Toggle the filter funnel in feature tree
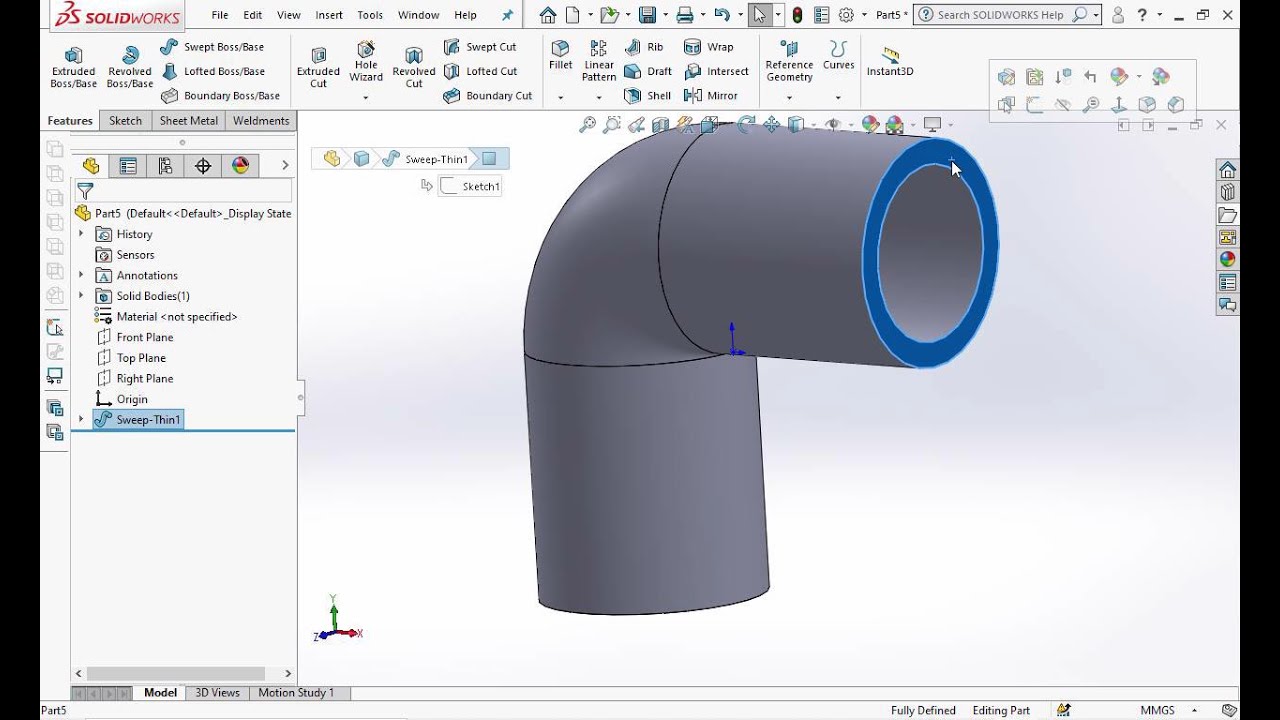This screenshot has width=1280, height=720. tap(85, 190)
